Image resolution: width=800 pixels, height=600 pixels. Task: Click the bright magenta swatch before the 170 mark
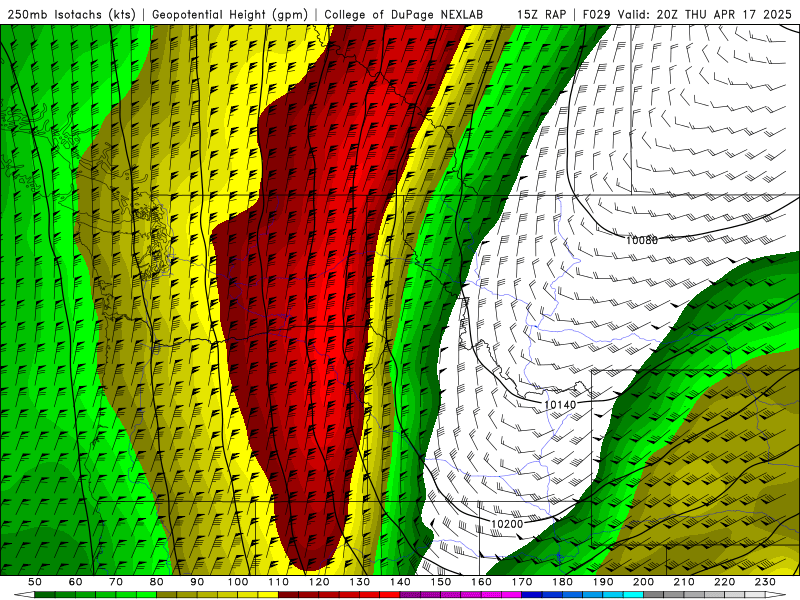coord(511,594)
